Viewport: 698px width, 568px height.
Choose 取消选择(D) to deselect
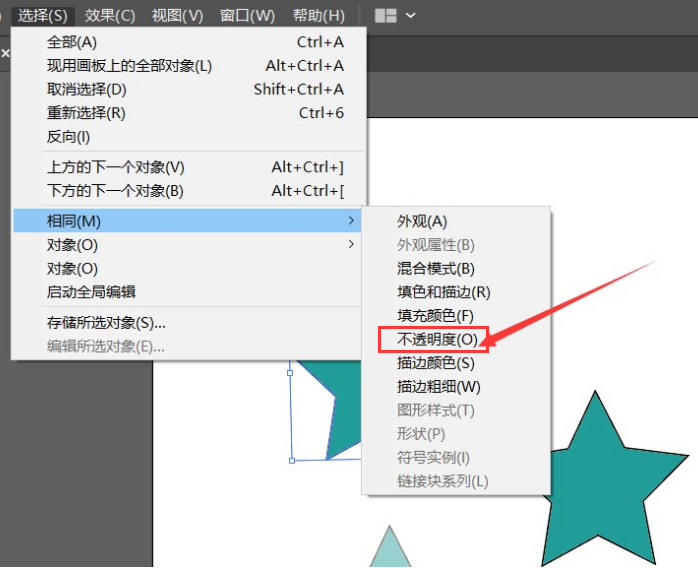click(190, 89)
